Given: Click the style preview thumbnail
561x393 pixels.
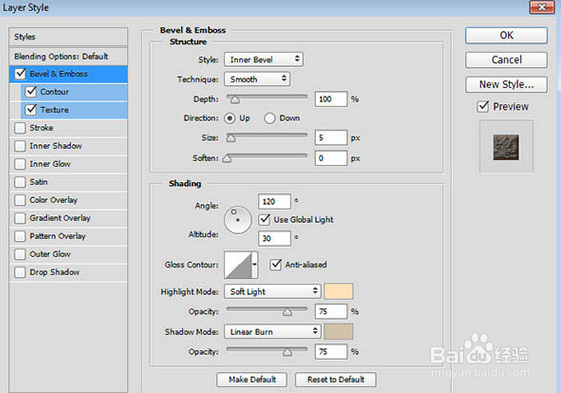Looking at the screenshot, I should [x=506, y=147].
